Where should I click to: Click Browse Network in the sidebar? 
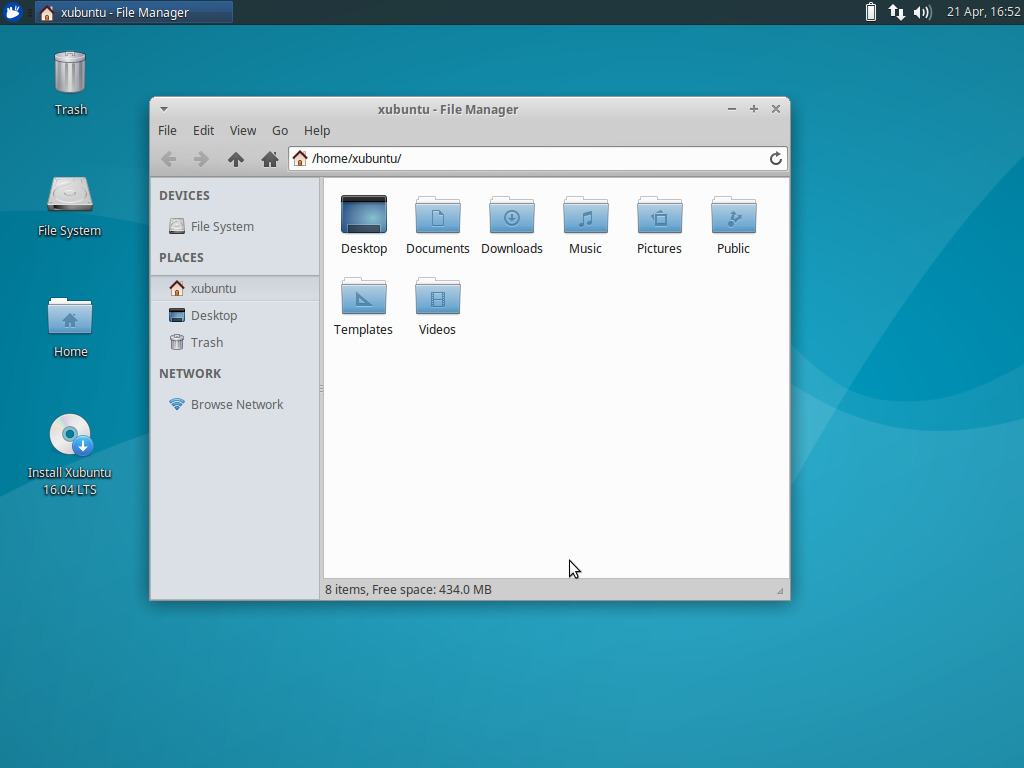pyautogui.click(x=237, y=404)
